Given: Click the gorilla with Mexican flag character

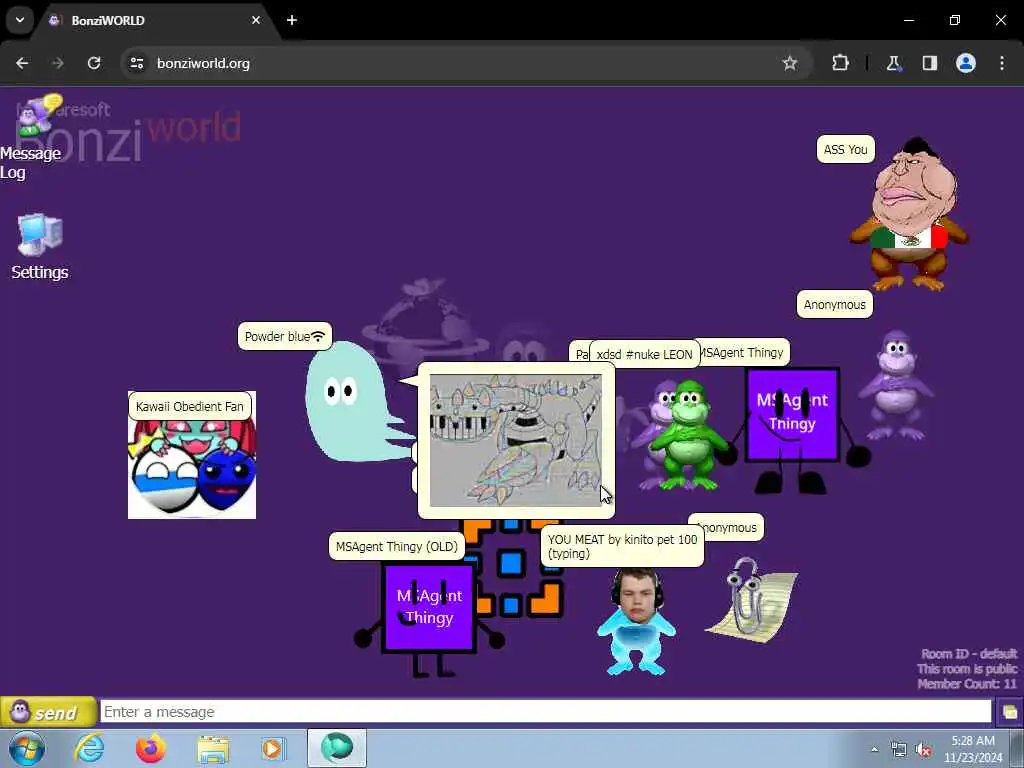Looking at the screenshot, I should tap(909, 214).
